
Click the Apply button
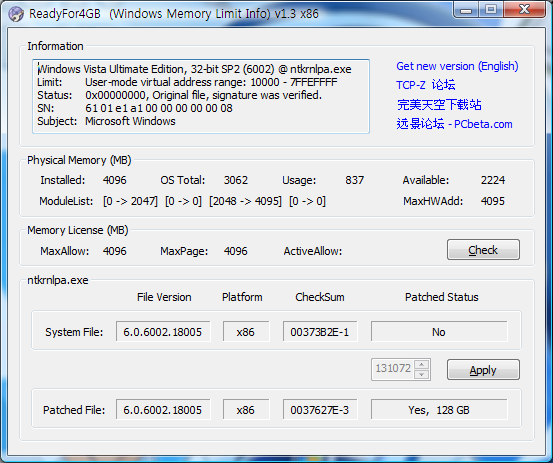coord(483,370)
